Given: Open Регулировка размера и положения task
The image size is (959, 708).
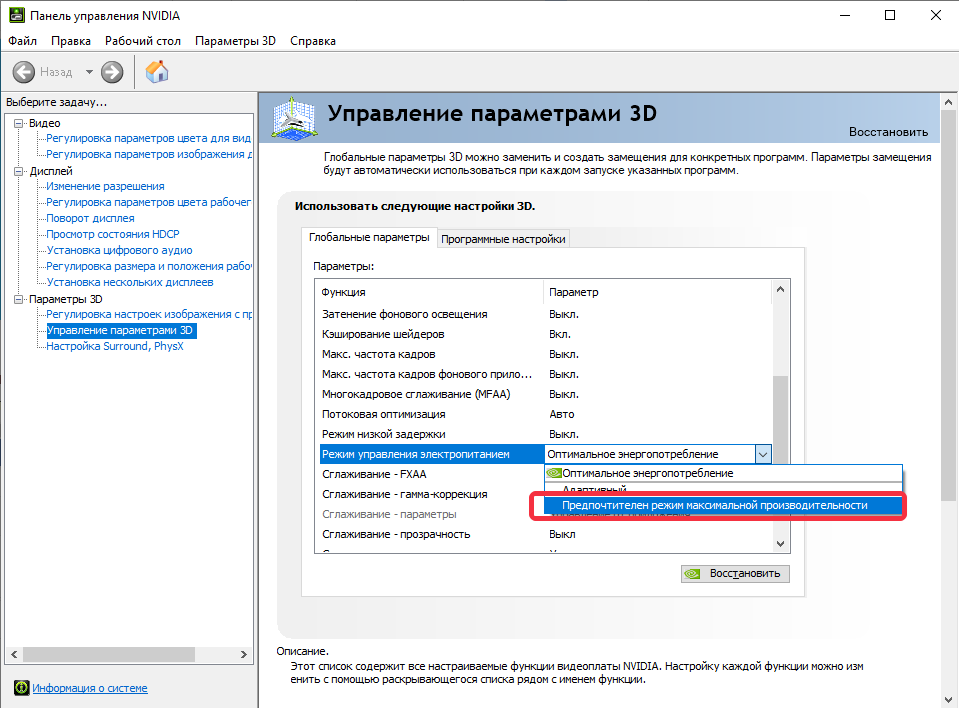Looking at the screenshot, I should tap(149, 267).
